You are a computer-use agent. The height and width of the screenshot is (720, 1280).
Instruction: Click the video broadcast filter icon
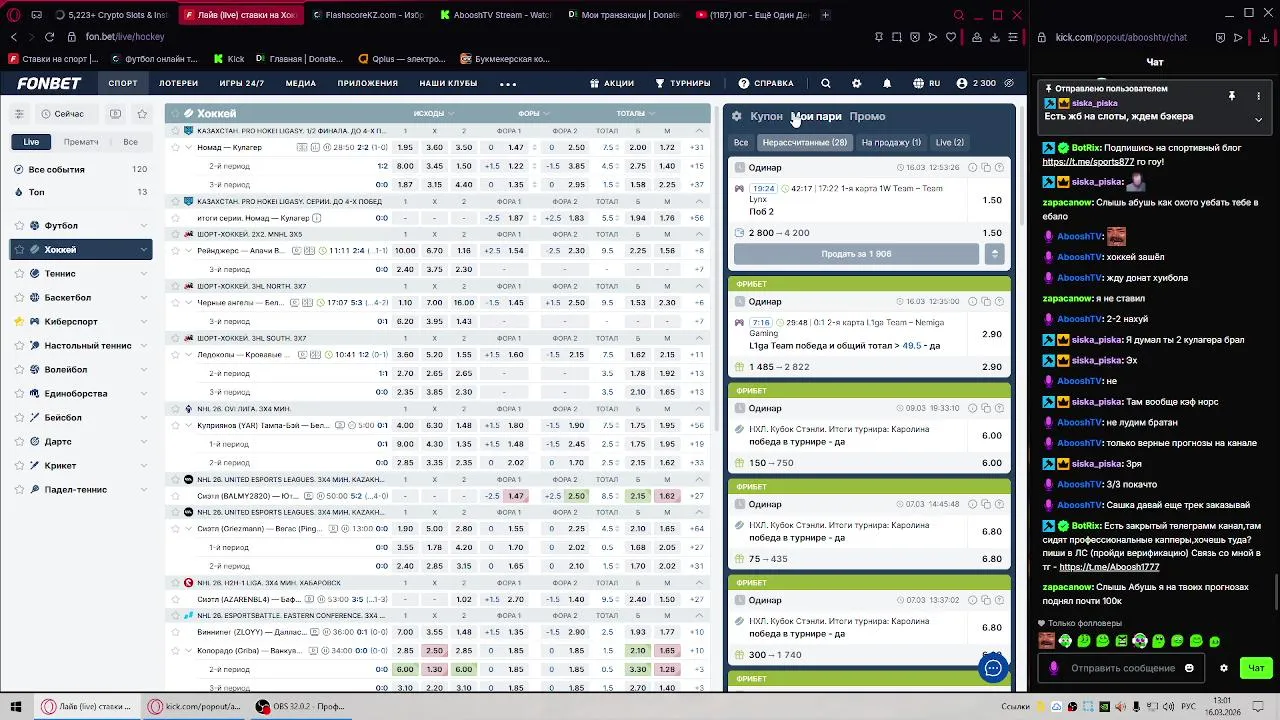pyautogui.click(x=115, y=114)
